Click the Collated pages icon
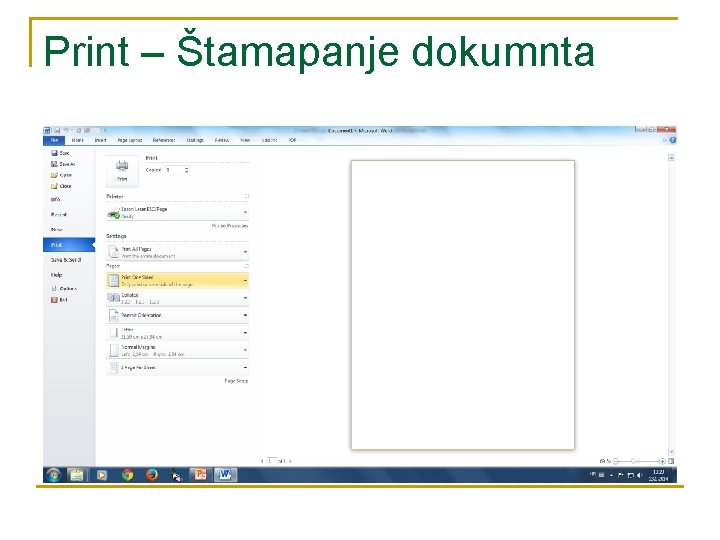The image size is (720, 540). click(113, 298)
